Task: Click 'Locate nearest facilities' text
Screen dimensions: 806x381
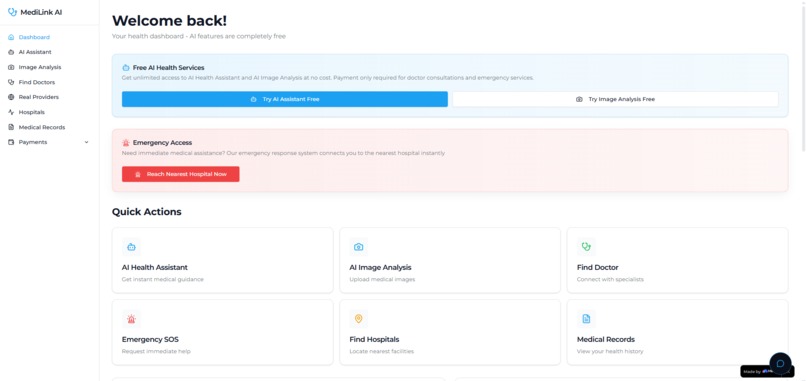Action: coord(381,351)
